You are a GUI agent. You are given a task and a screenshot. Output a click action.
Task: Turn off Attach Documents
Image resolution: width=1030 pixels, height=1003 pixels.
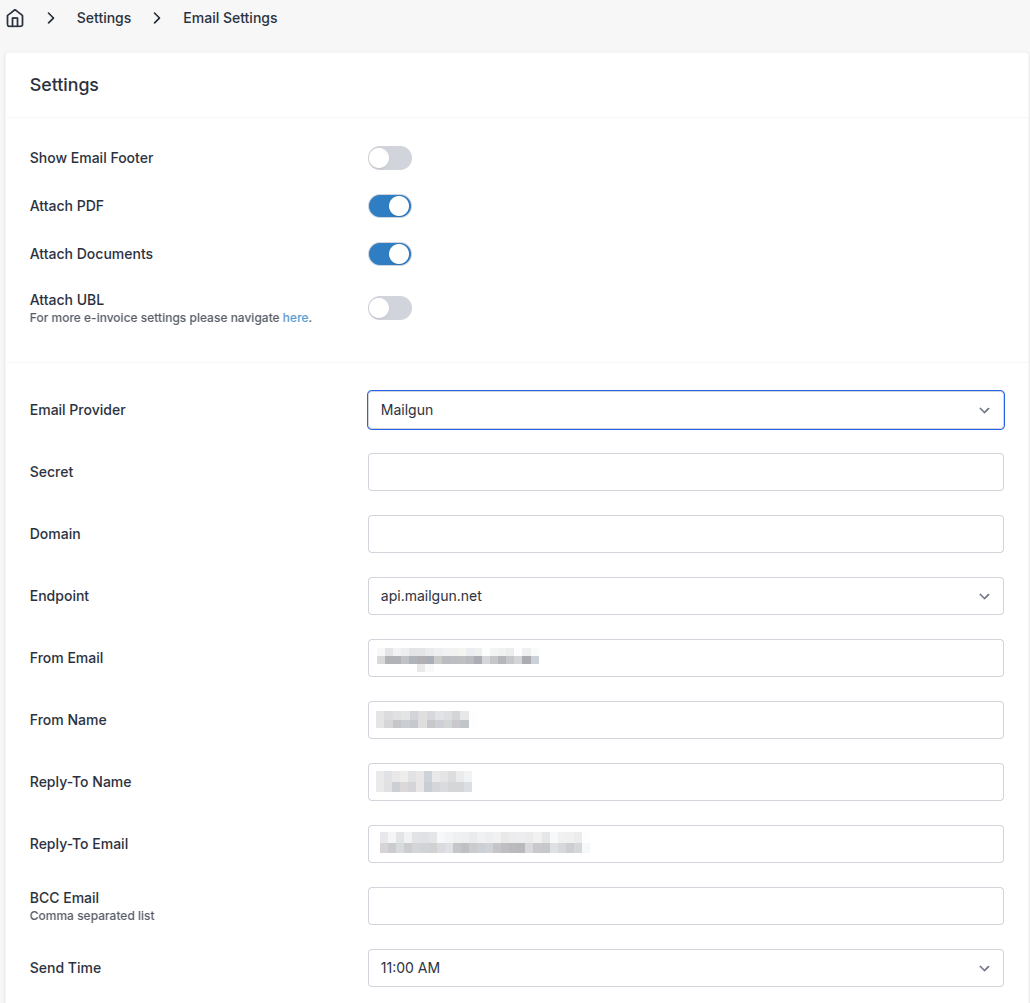[x=389, y=254]
